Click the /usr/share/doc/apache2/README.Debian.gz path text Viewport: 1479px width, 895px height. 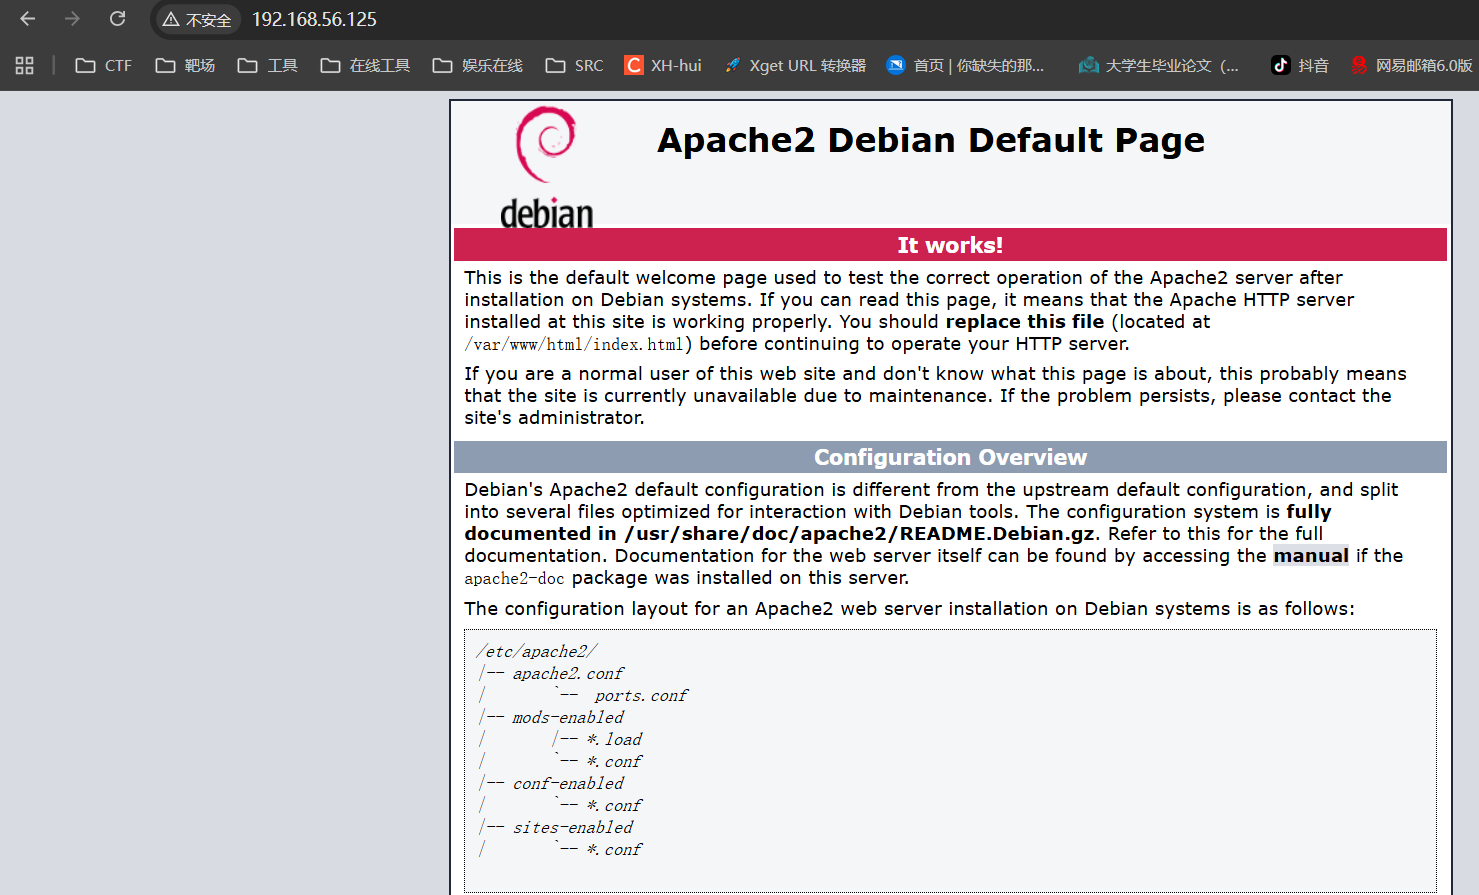point(859,534)
